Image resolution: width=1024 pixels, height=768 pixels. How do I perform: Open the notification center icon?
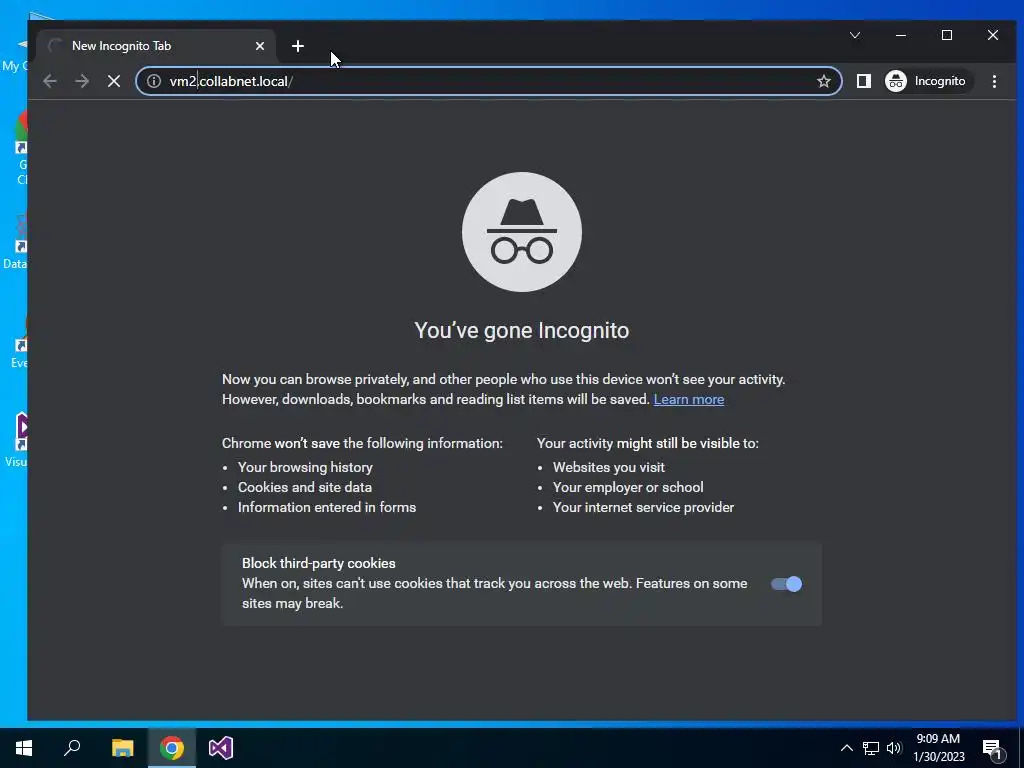[993, 748]
